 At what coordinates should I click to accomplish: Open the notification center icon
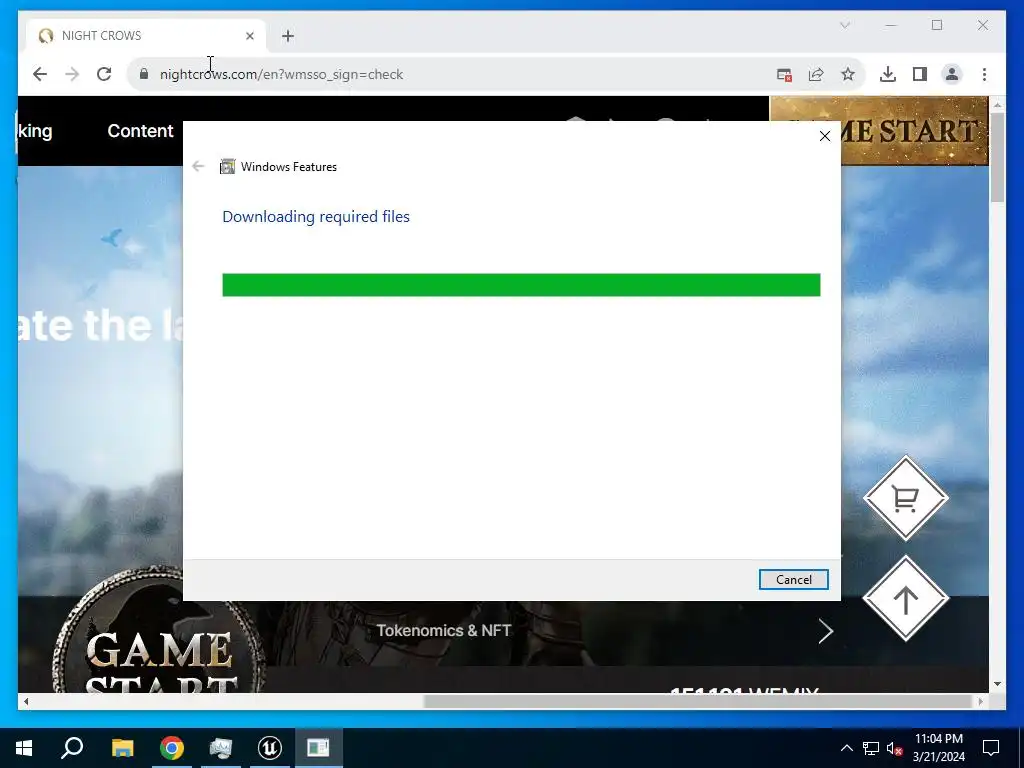[x=991, y=748]
